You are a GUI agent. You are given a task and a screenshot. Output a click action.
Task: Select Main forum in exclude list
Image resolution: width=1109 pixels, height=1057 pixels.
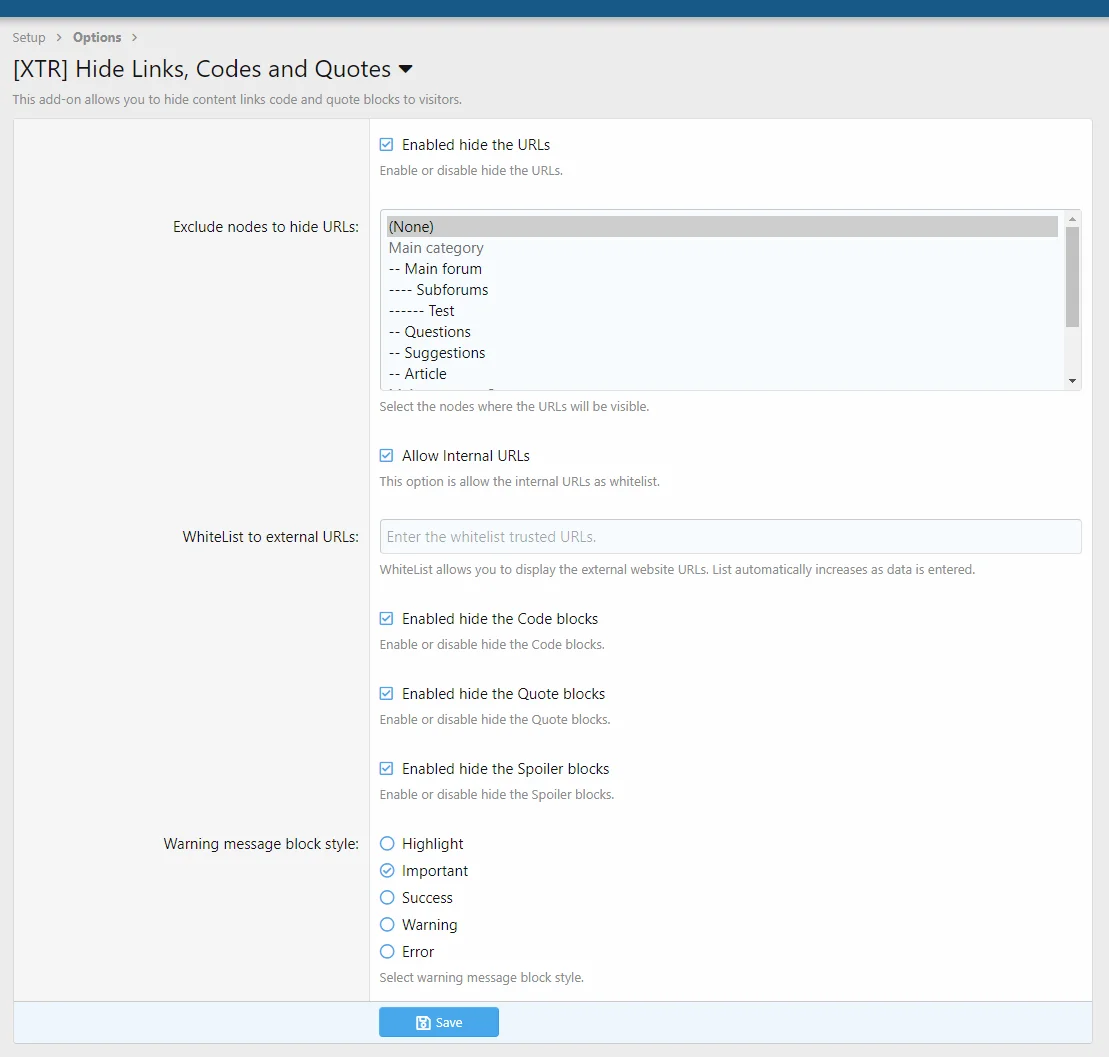[443, 269]
